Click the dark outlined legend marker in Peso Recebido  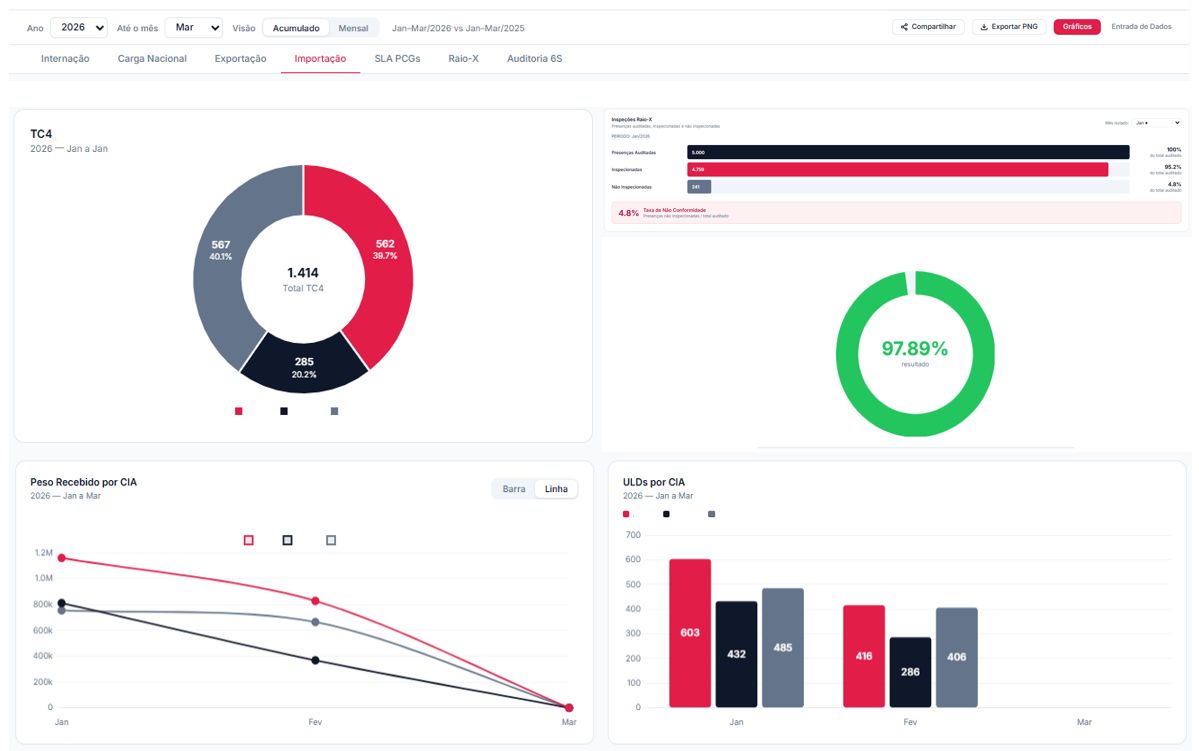(x=288, y=540)
